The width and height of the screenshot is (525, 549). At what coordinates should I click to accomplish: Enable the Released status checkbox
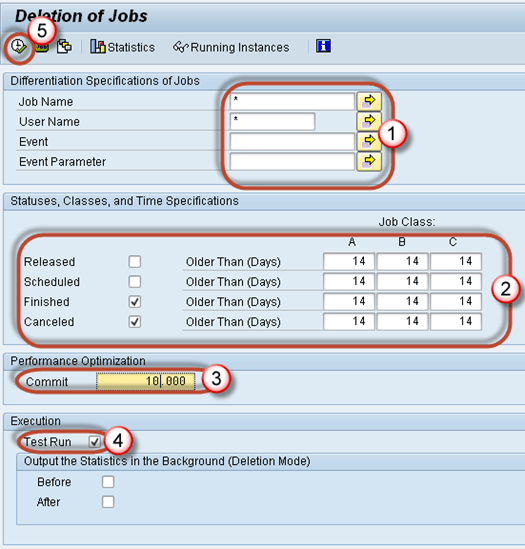135,262
